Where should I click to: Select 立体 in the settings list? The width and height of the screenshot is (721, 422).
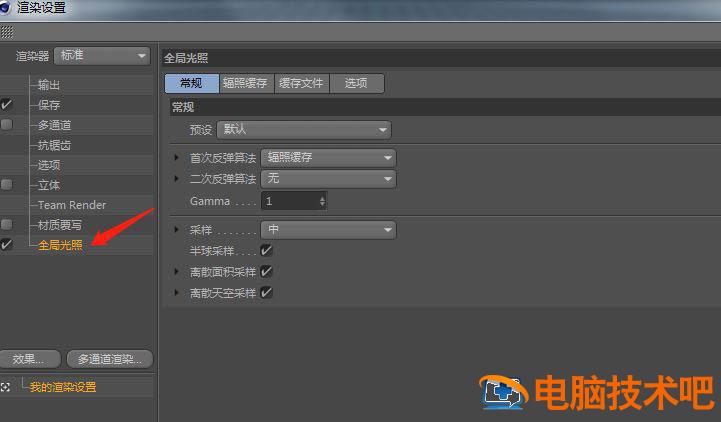49,185
